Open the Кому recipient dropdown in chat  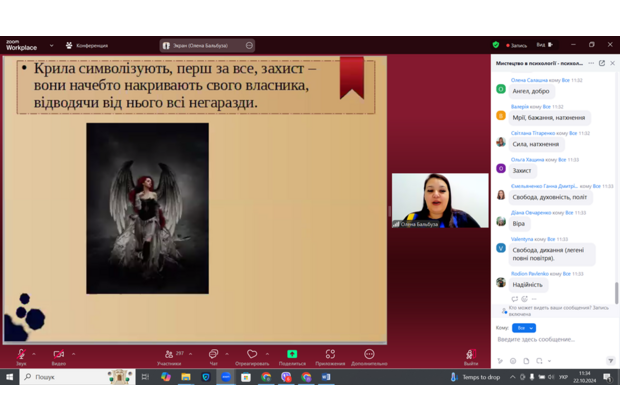[524, 328]
